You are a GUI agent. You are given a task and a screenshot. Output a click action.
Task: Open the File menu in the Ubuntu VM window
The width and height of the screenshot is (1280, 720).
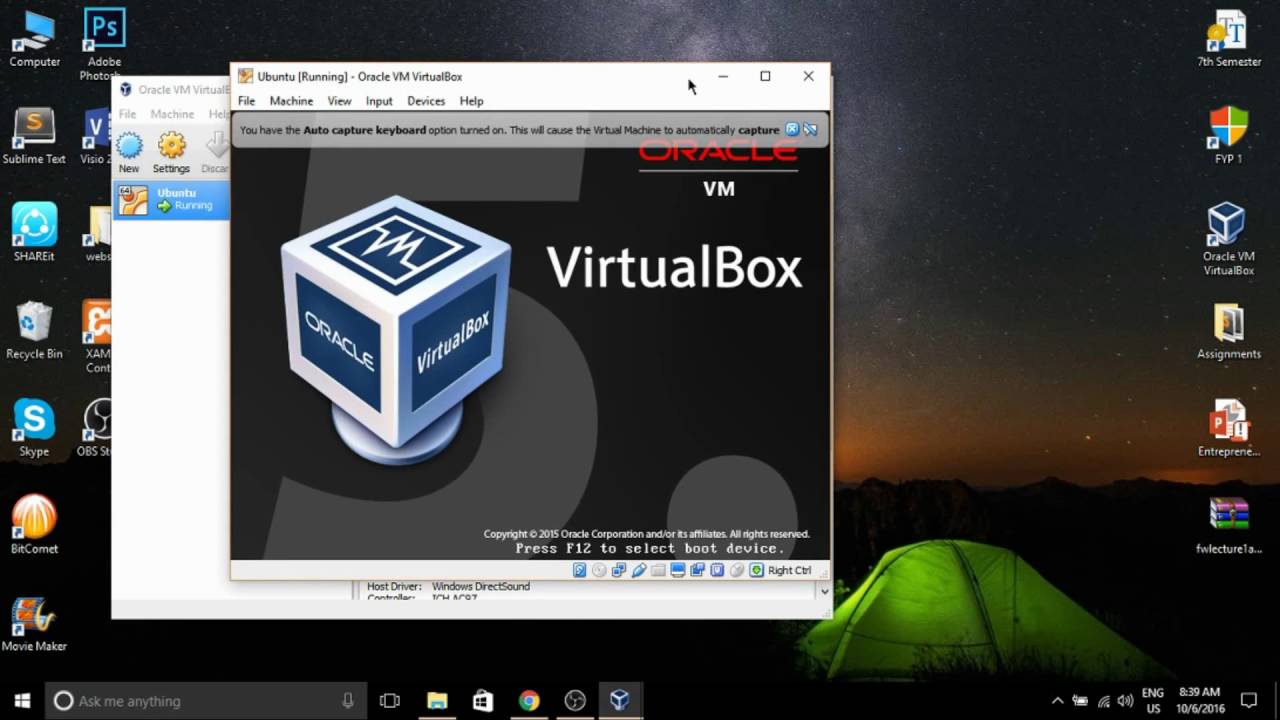[246, 101]
